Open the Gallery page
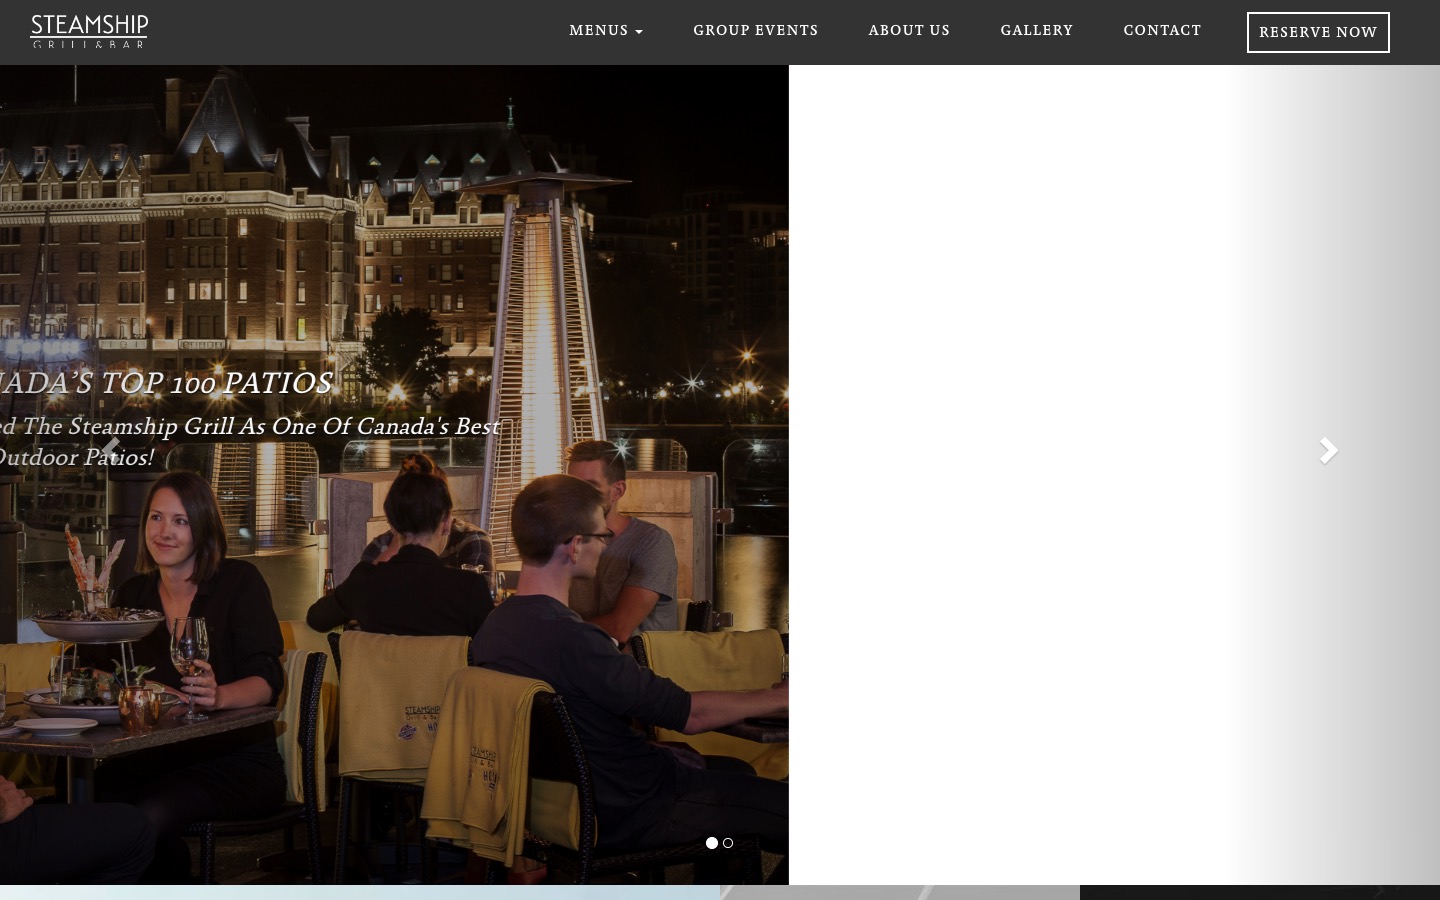1440x900 pixels. pos(1037,31)
